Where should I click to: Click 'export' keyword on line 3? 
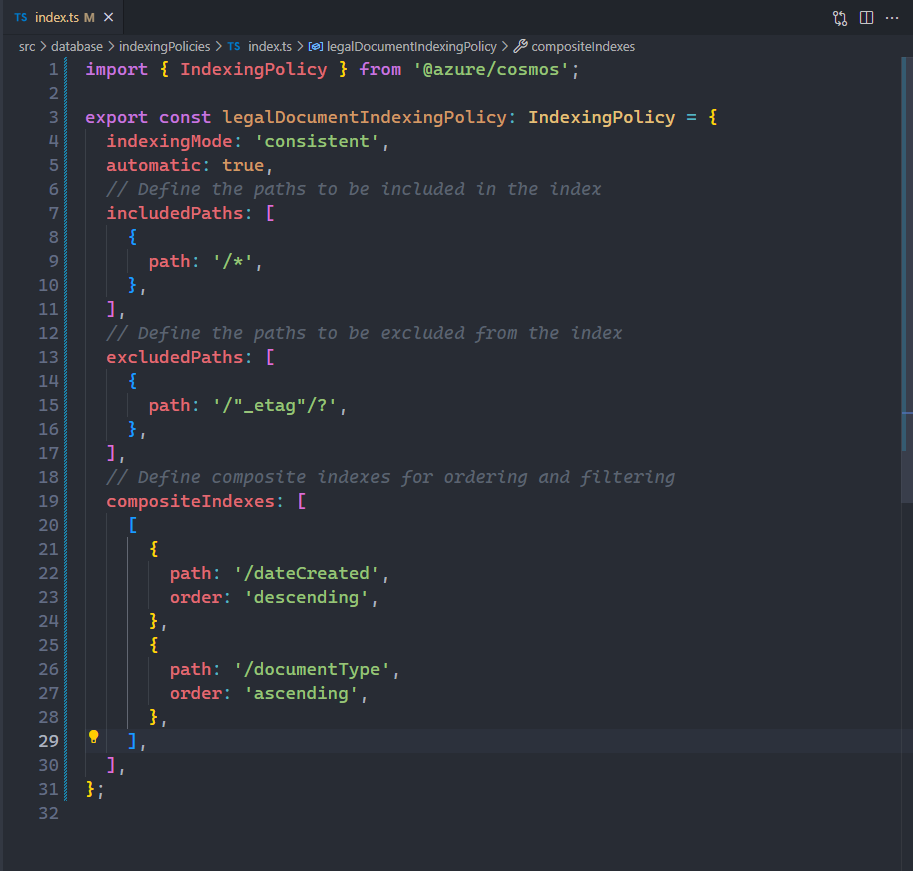pyautogui.click(x=116, y=117)
